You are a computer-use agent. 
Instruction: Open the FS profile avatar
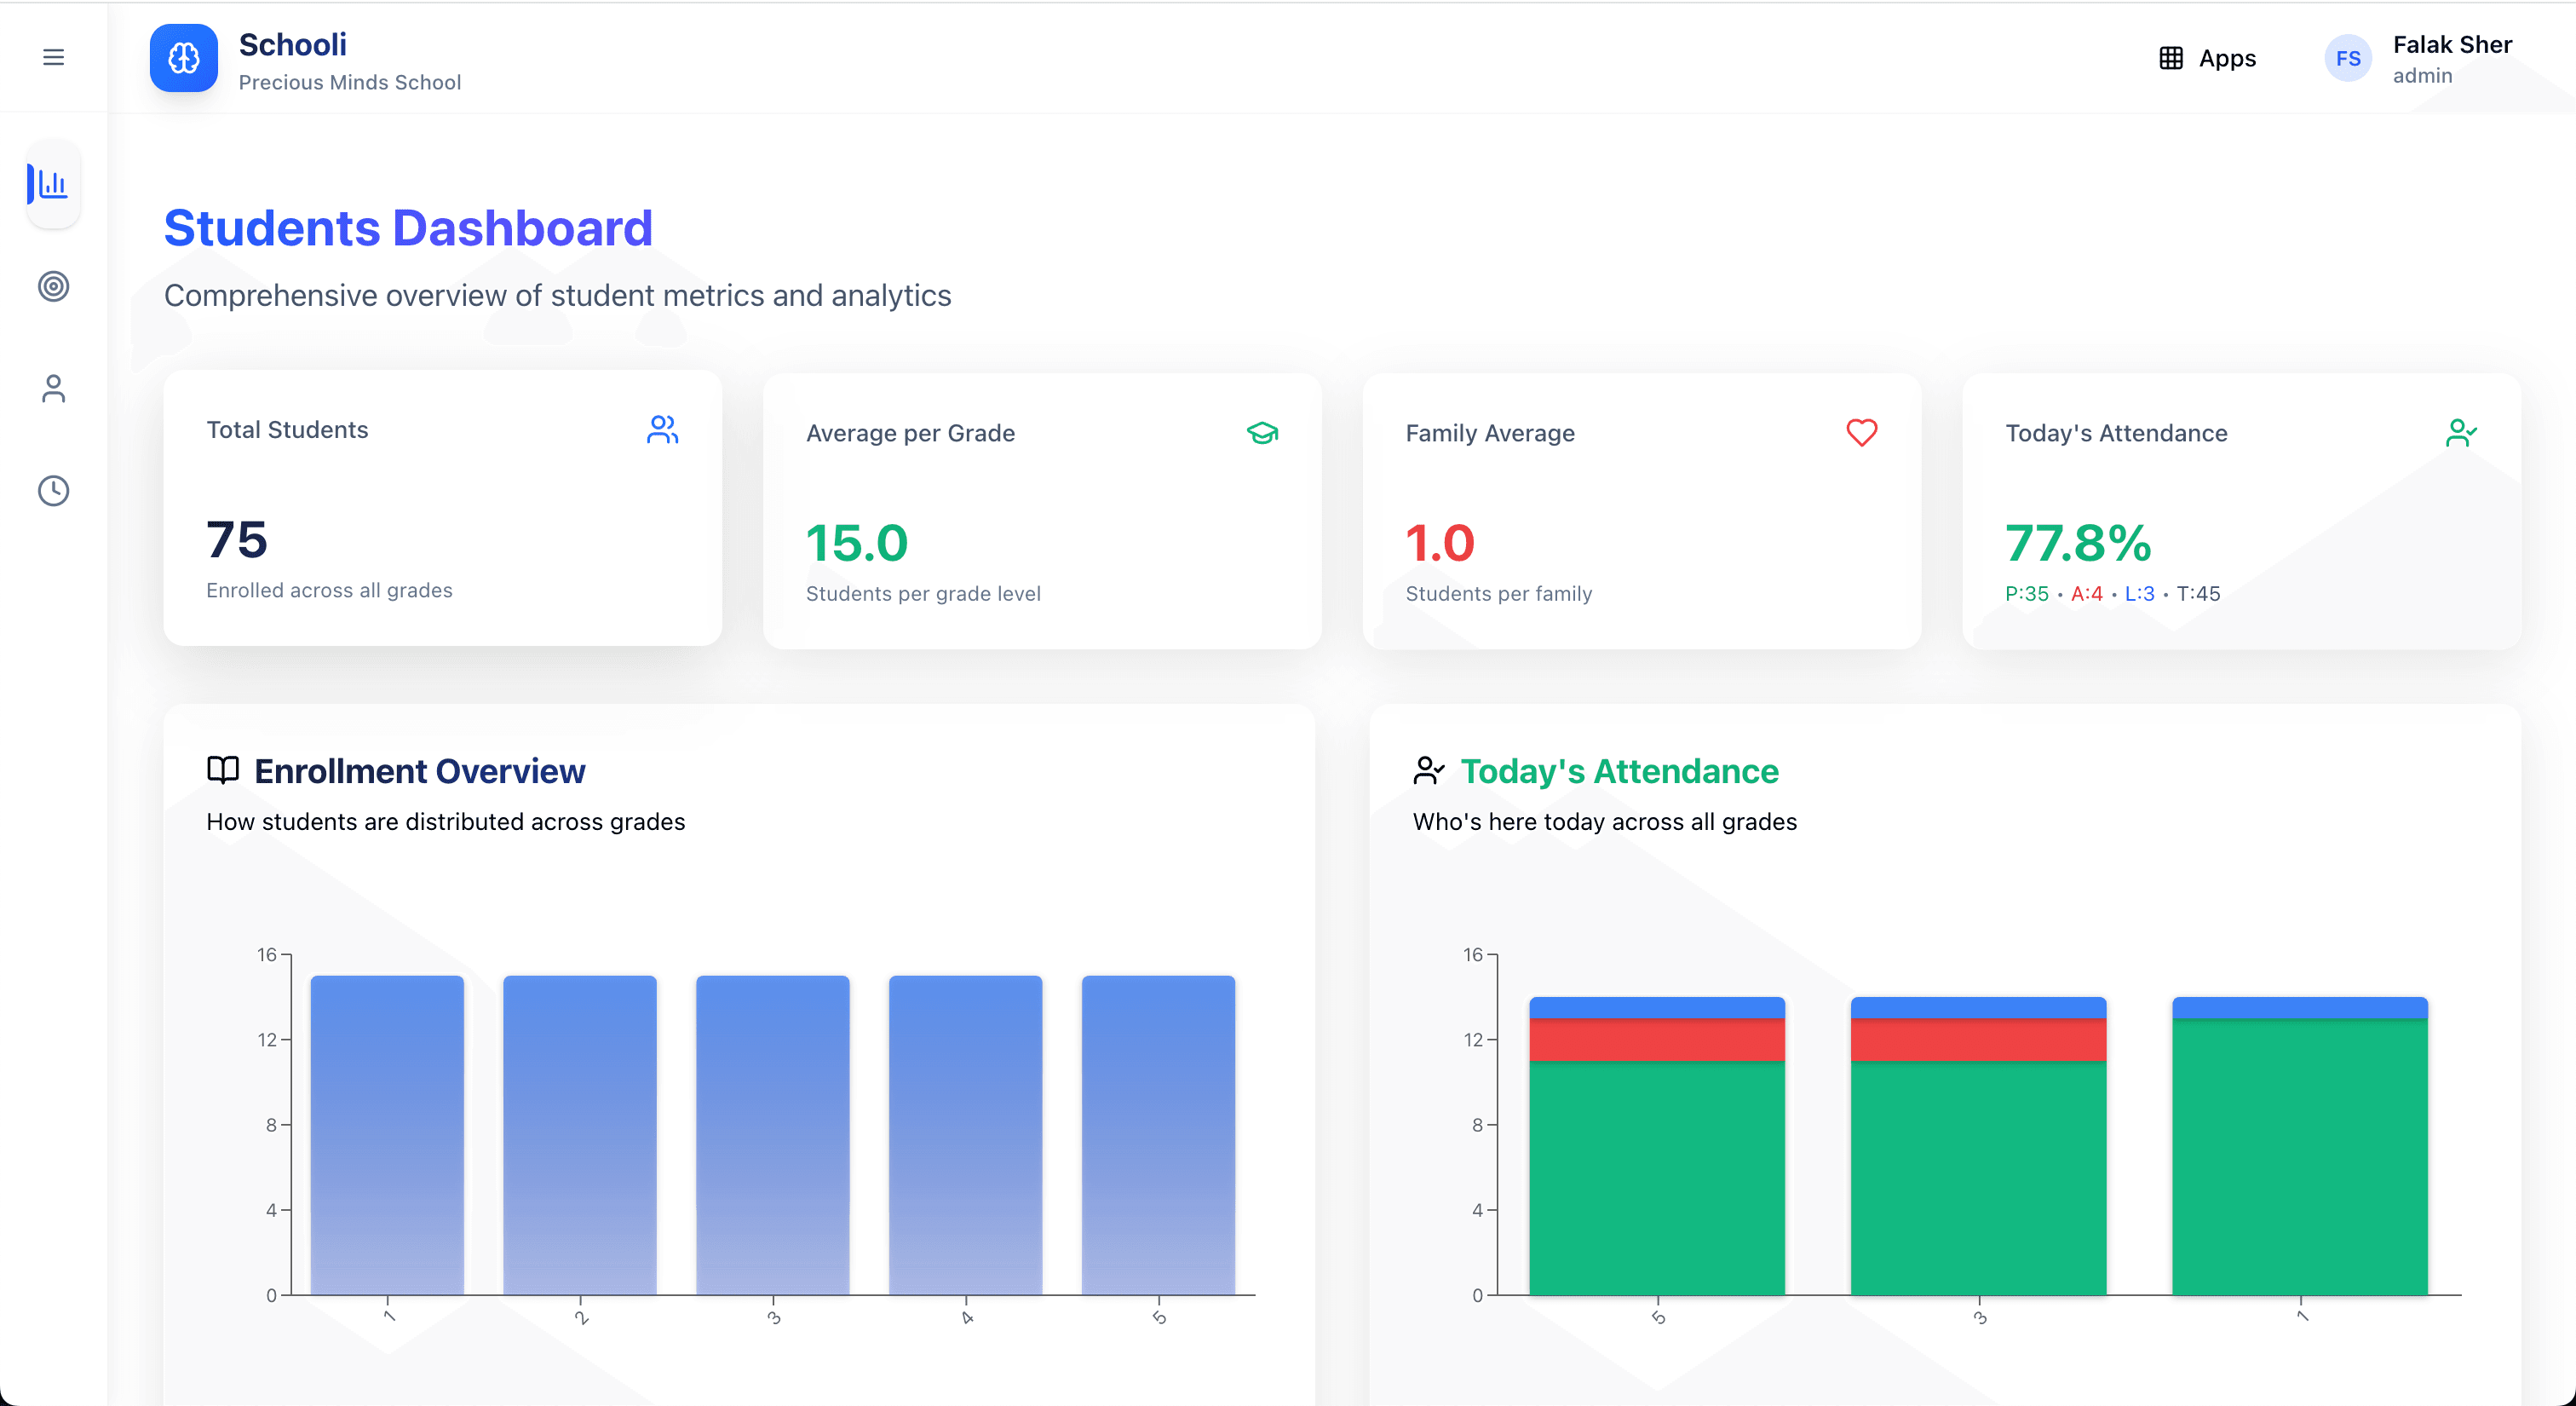pos(2348,57)
